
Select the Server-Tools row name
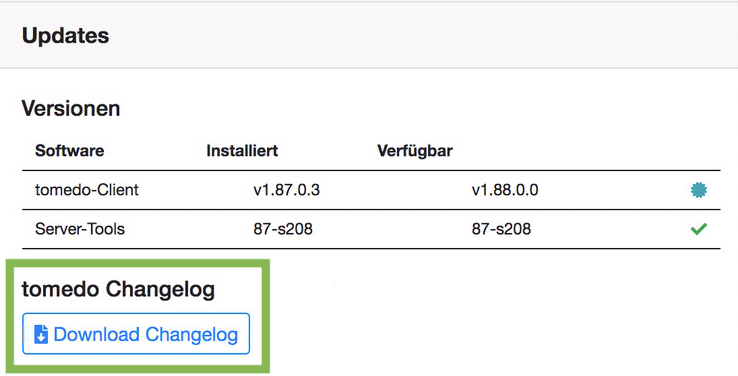click(x=80, y=229)
